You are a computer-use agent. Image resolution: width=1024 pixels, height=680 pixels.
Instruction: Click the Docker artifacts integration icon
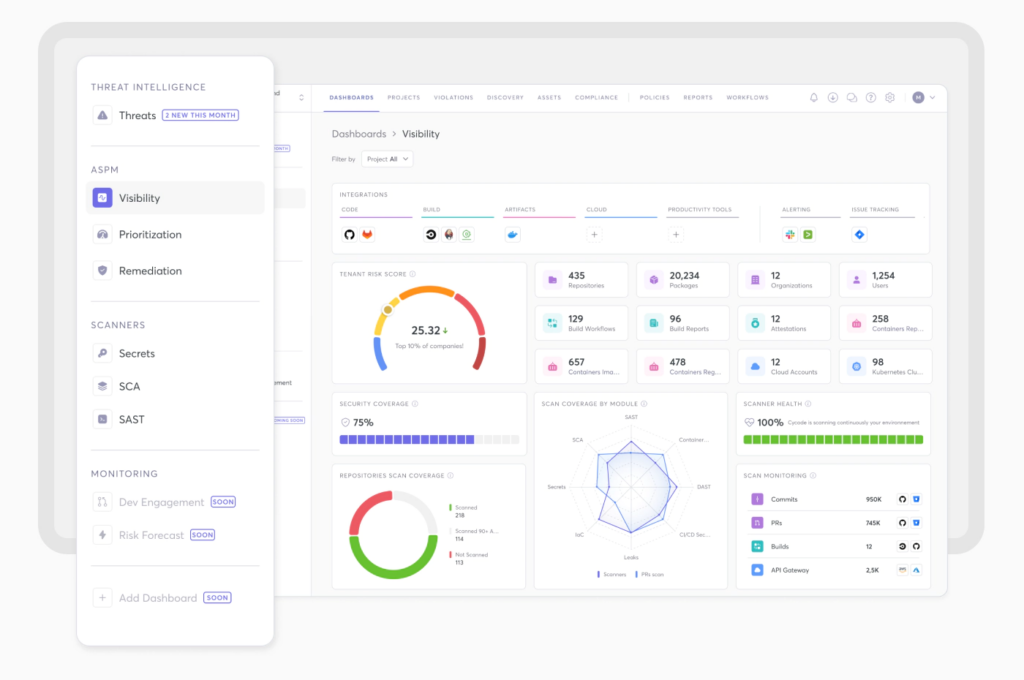[513, 235]
